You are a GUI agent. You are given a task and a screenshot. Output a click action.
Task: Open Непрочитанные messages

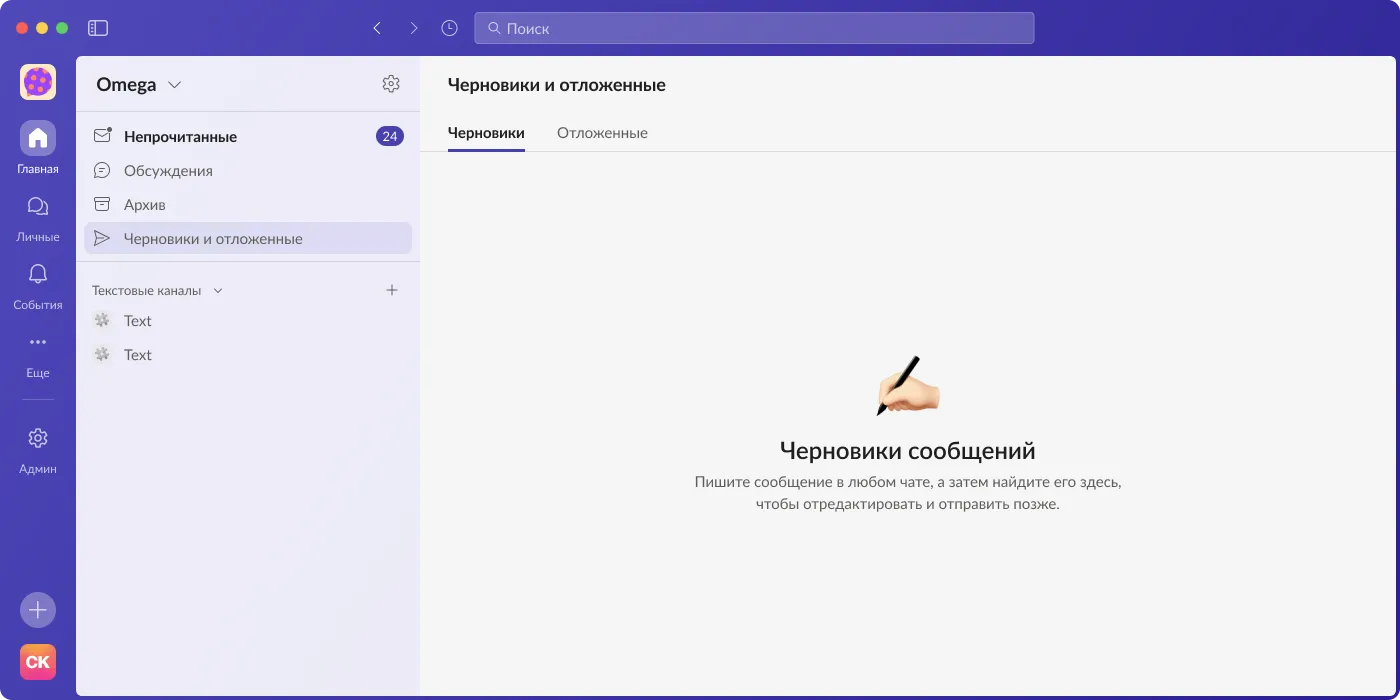[248, 136]
